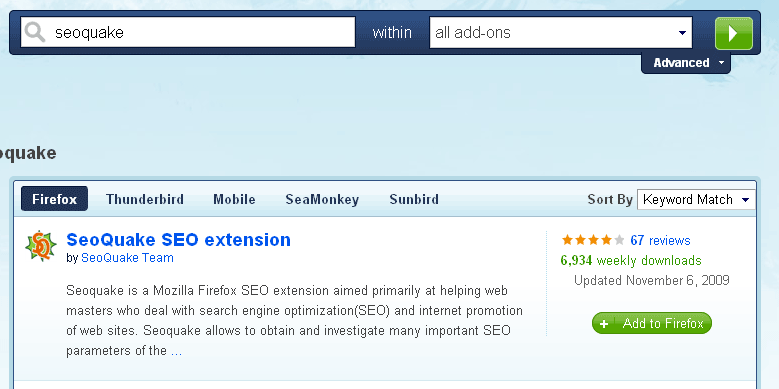The height and width of the screenshot is (389, 779).
Task: Switch to the Mobile tab
Action: tap(234, 199)
